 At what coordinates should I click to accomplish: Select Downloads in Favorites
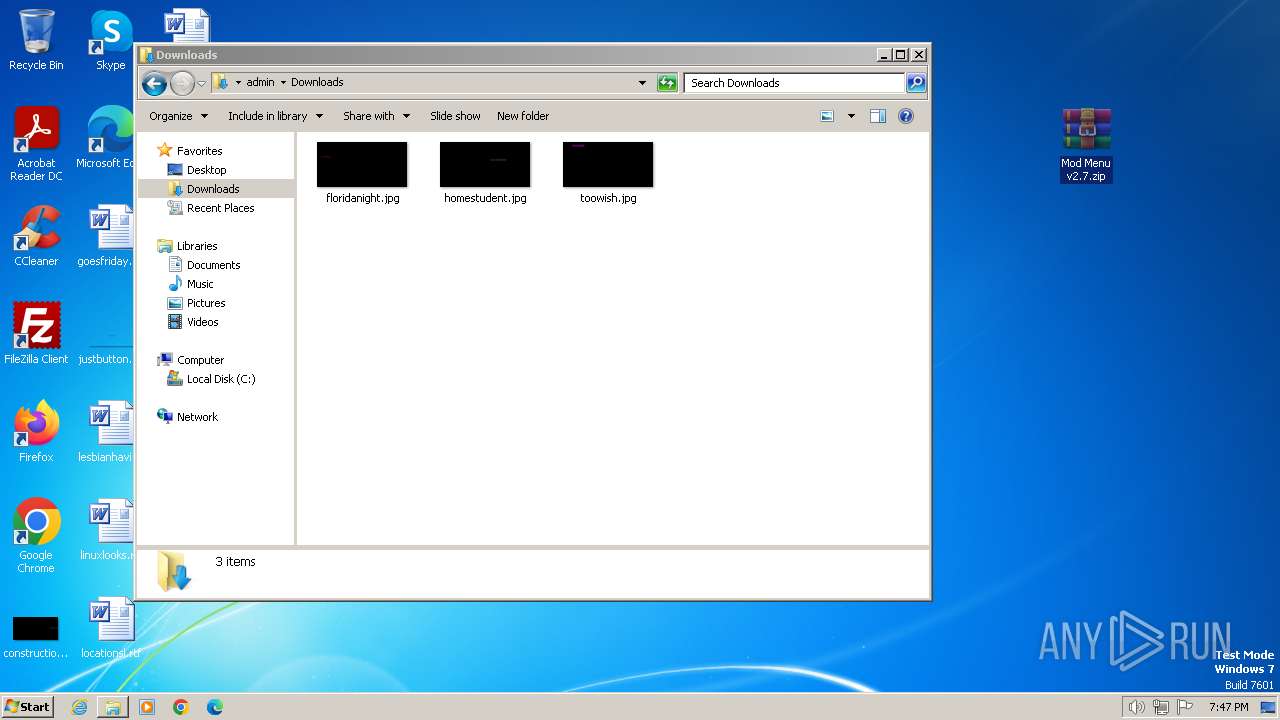click(213, 189)
